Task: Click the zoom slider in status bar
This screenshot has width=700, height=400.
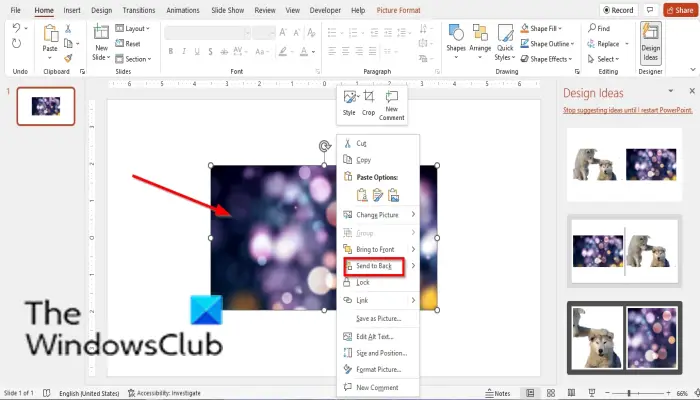Action: (637, 393)
